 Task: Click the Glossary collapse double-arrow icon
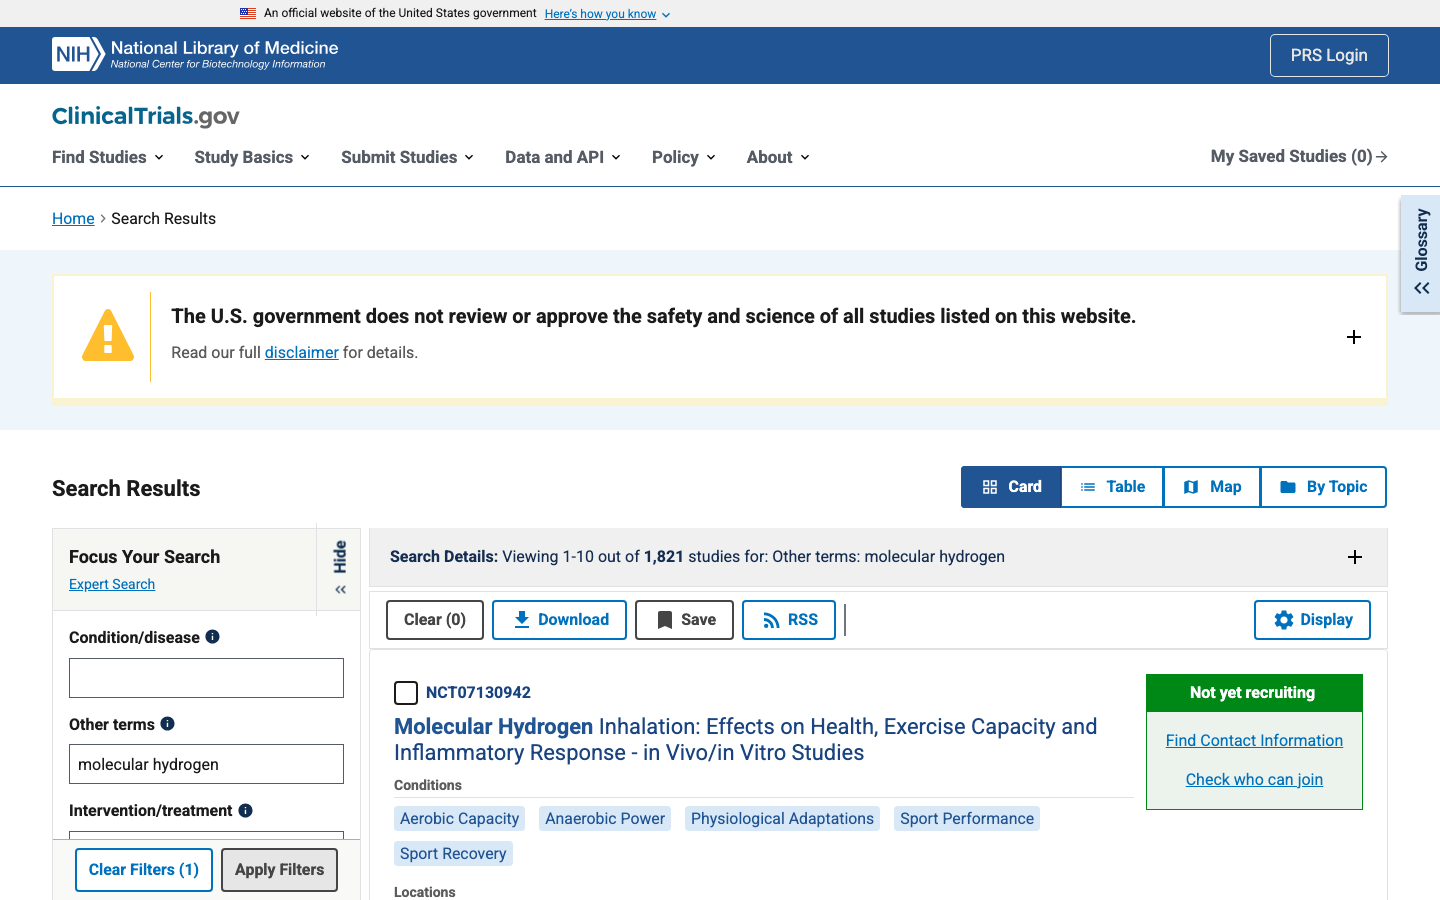[x=1422, y=288]
